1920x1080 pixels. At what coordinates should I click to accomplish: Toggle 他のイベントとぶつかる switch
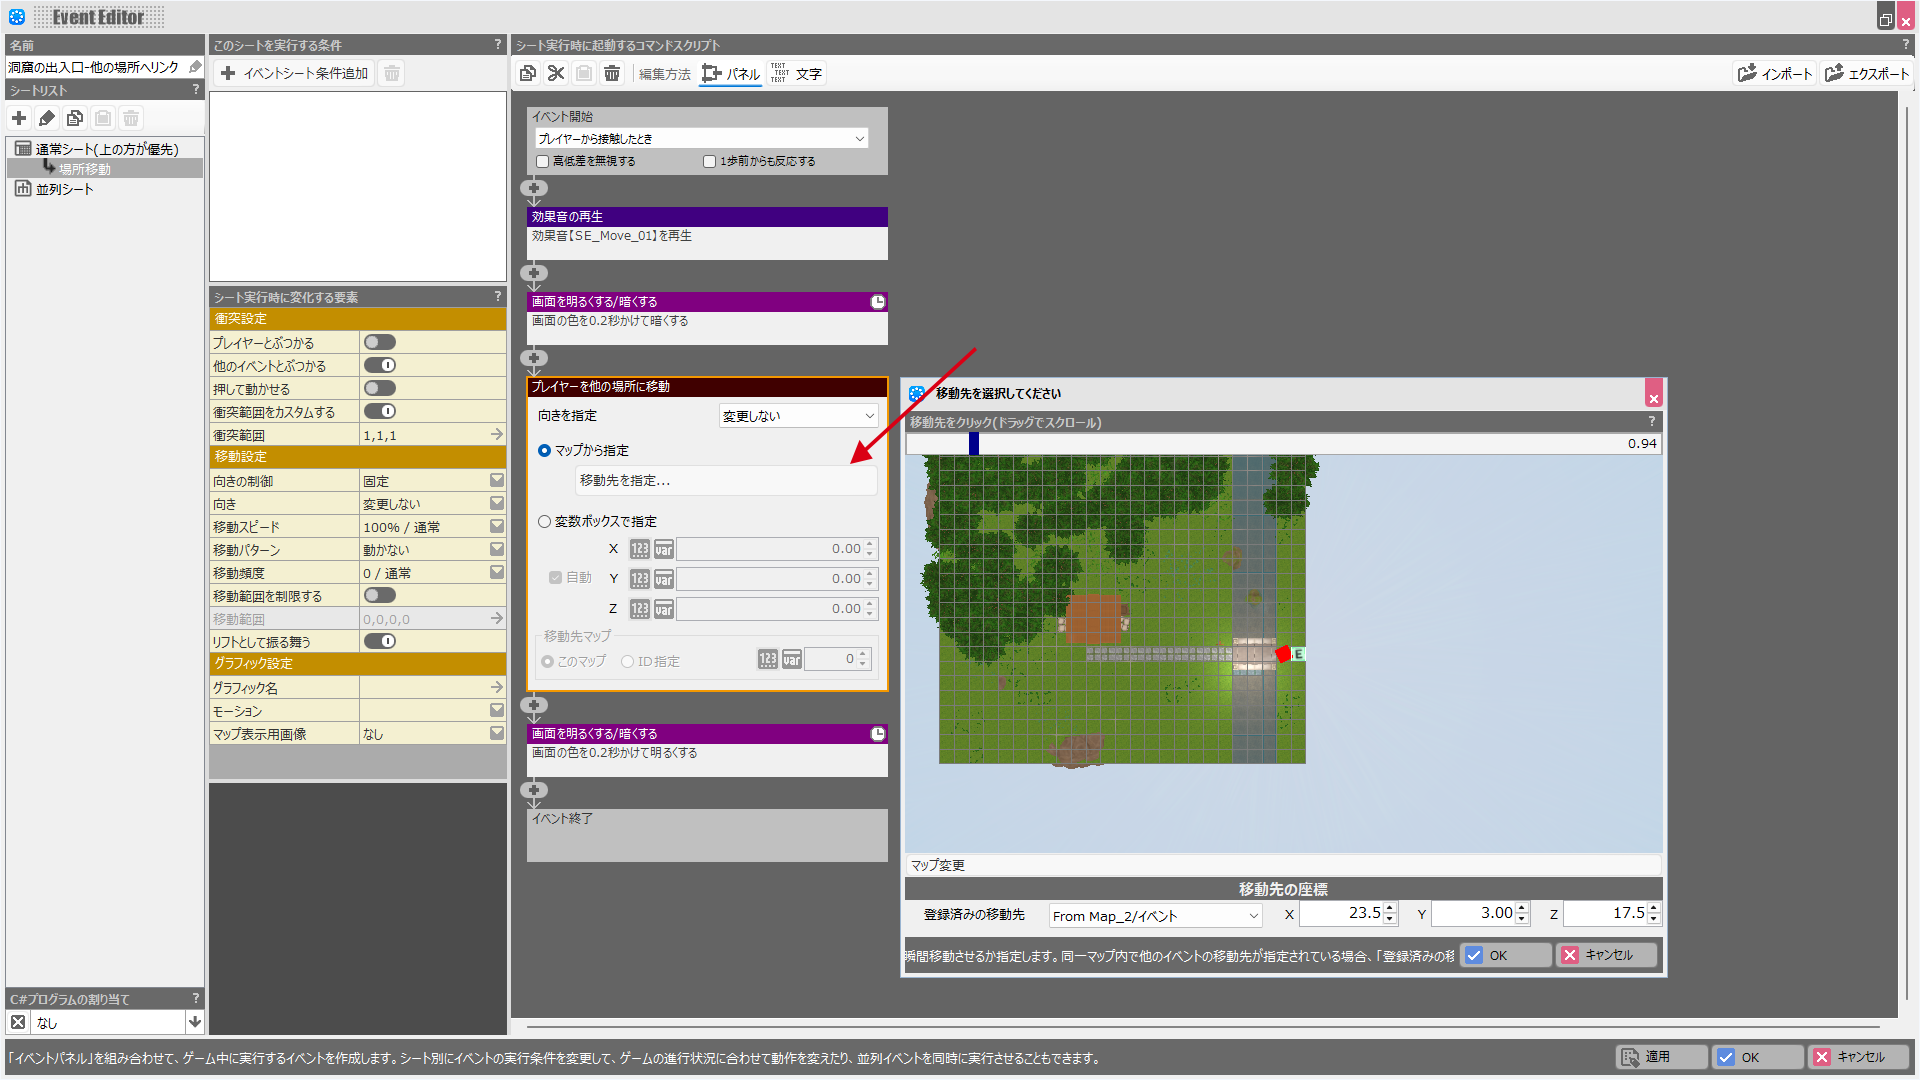(380, 365)
